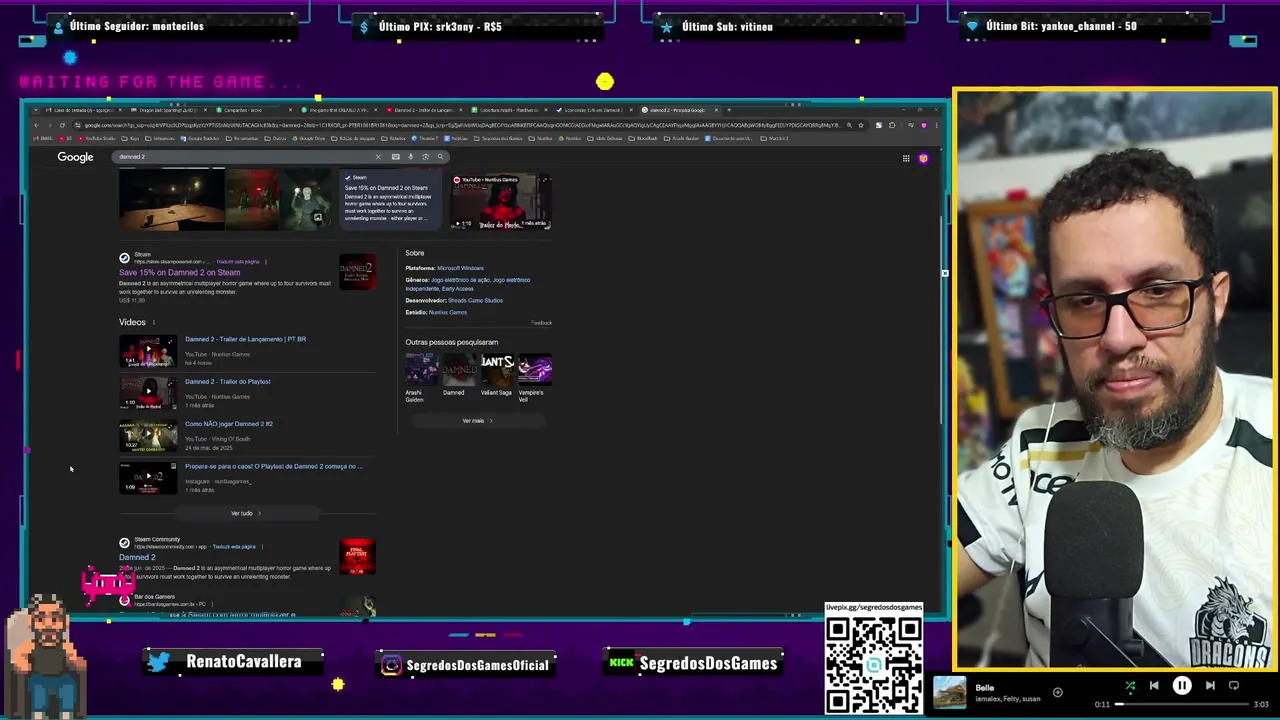Open a new browser tab
Image resolution: width=1280 pixels, height=720 pixels.
point(729,110)
